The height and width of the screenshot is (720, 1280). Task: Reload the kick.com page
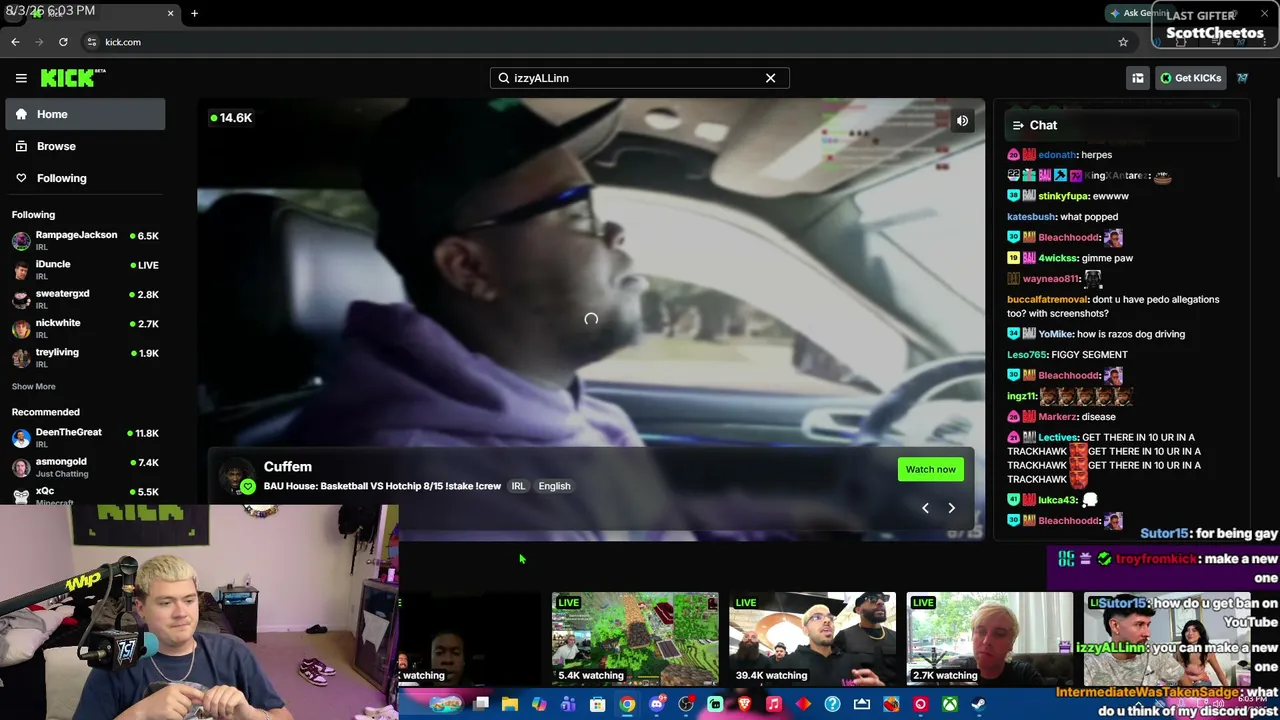coord(63,42)
